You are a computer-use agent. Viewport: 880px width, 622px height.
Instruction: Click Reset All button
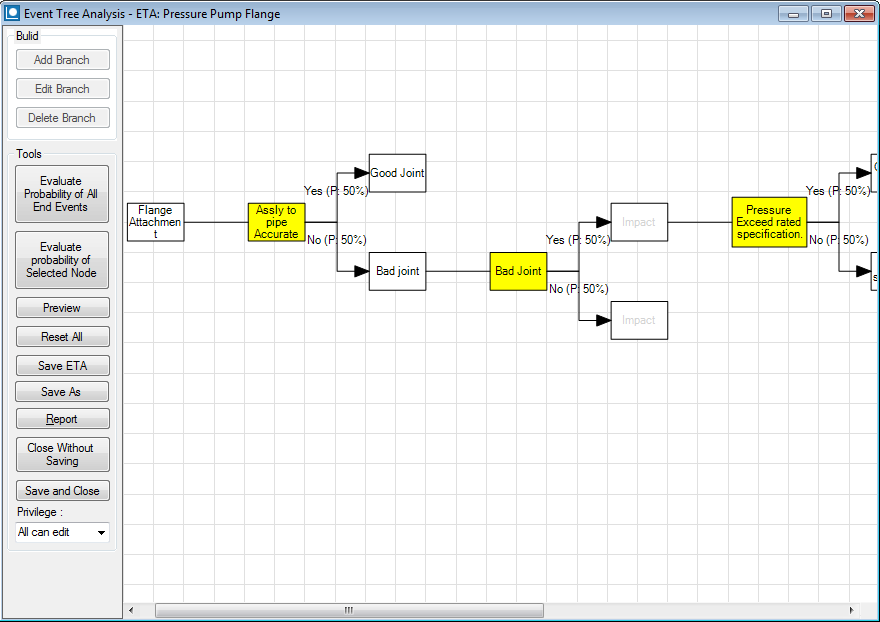coord(62,337)
